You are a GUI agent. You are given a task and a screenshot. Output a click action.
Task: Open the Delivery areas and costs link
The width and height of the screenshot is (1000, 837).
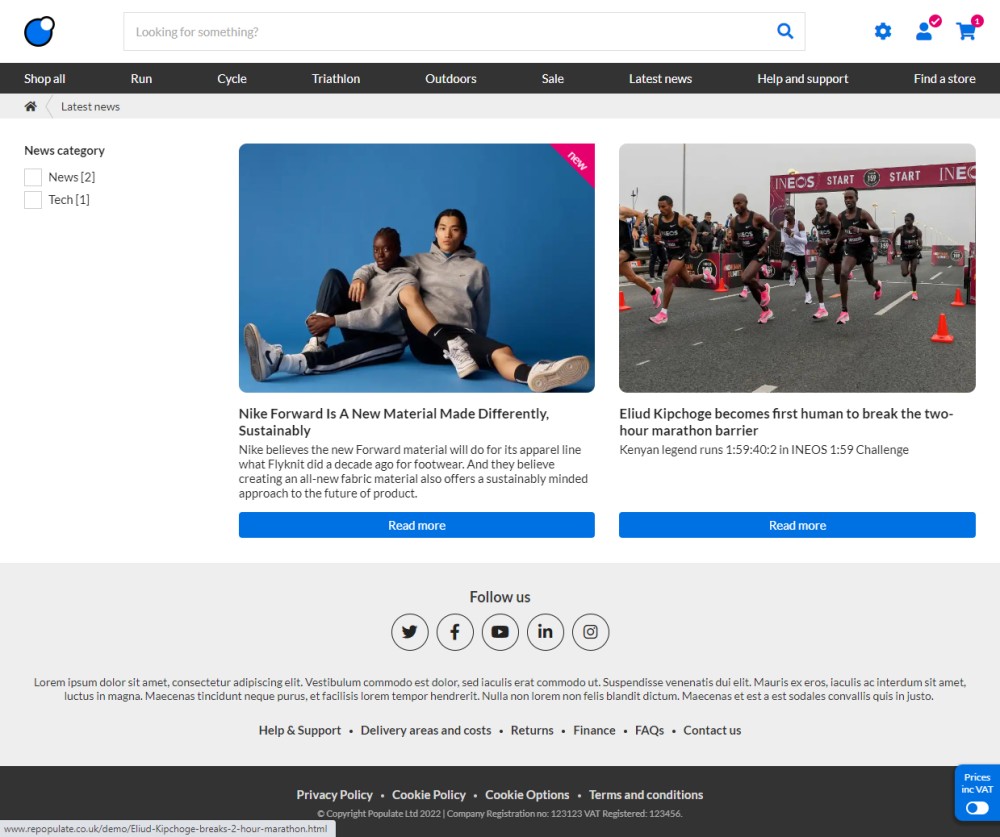pos(426,730)
